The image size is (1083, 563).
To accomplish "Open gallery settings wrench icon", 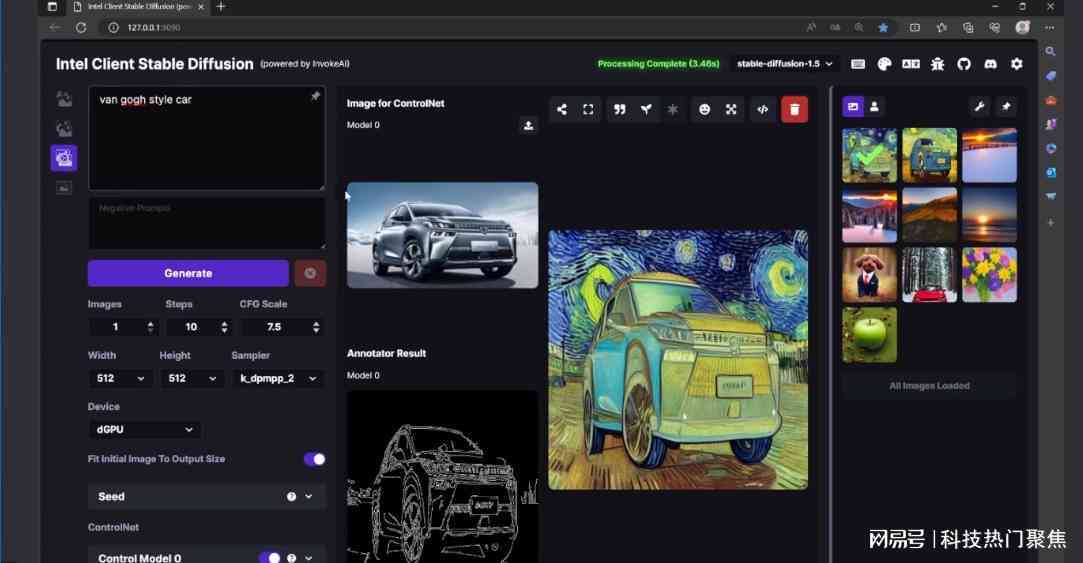I will [979, 106].
